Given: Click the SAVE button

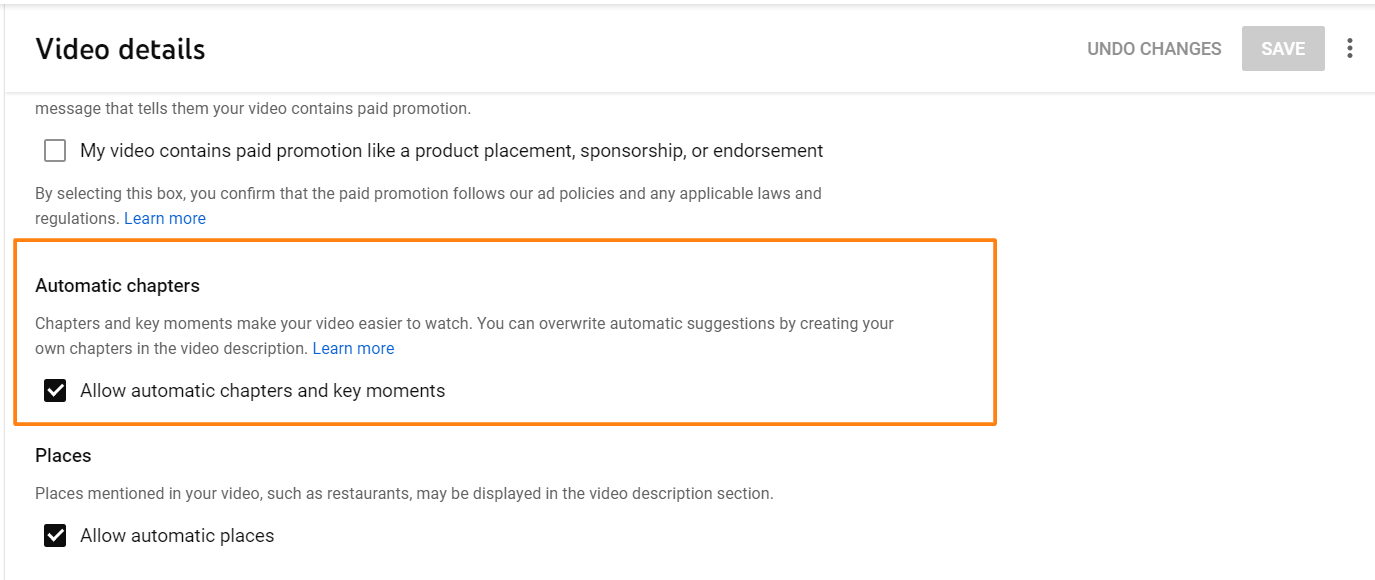Looking at the screenshot, I should tap(1283, 48).
